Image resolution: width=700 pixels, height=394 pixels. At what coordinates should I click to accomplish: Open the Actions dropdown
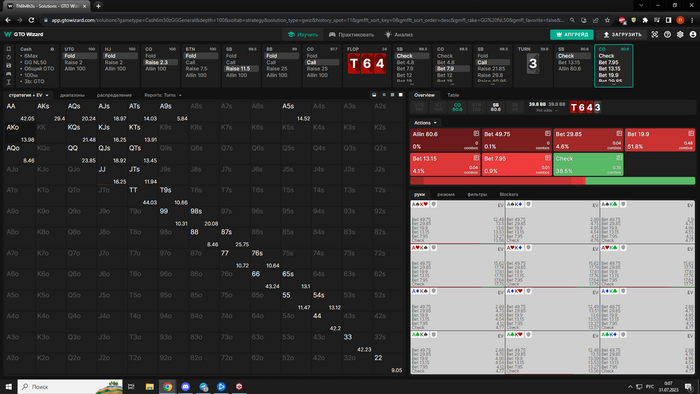(x=425, y=123)
